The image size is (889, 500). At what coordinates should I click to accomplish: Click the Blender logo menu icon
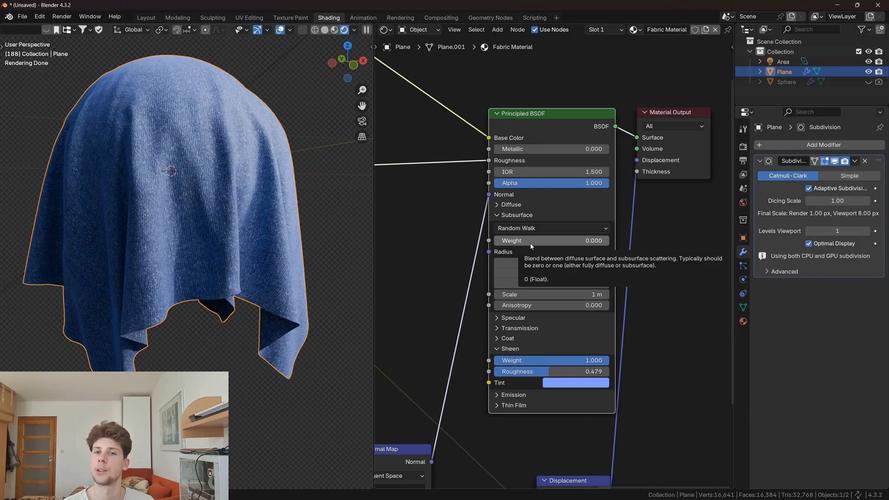(9, 16)
